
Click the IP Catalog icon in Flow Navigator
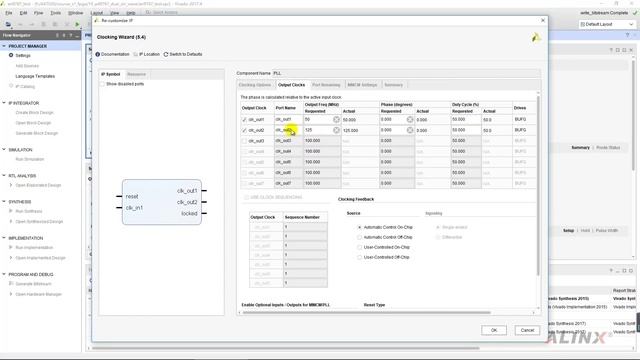(x=11, y=86)
